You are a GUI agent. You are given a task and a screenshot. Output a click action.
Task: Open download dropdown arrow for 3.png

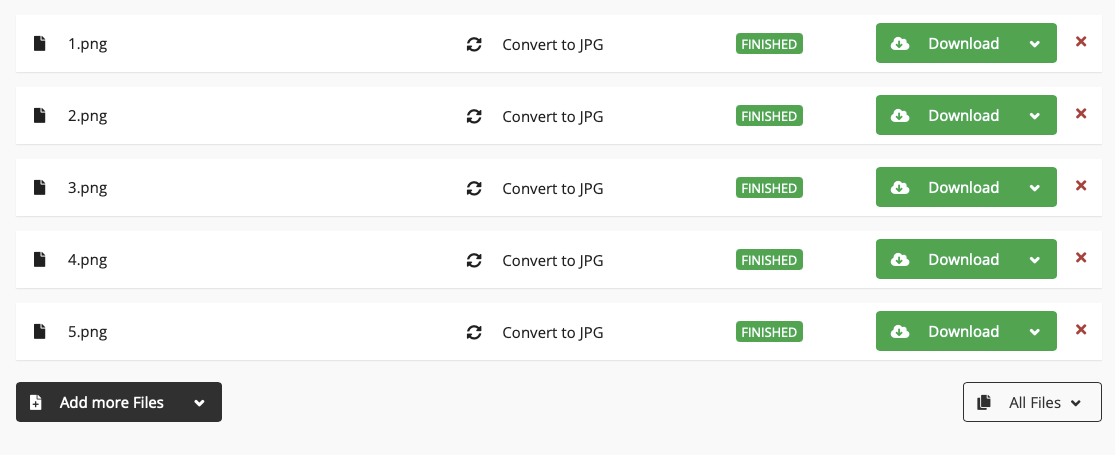tap(1035, 188)
